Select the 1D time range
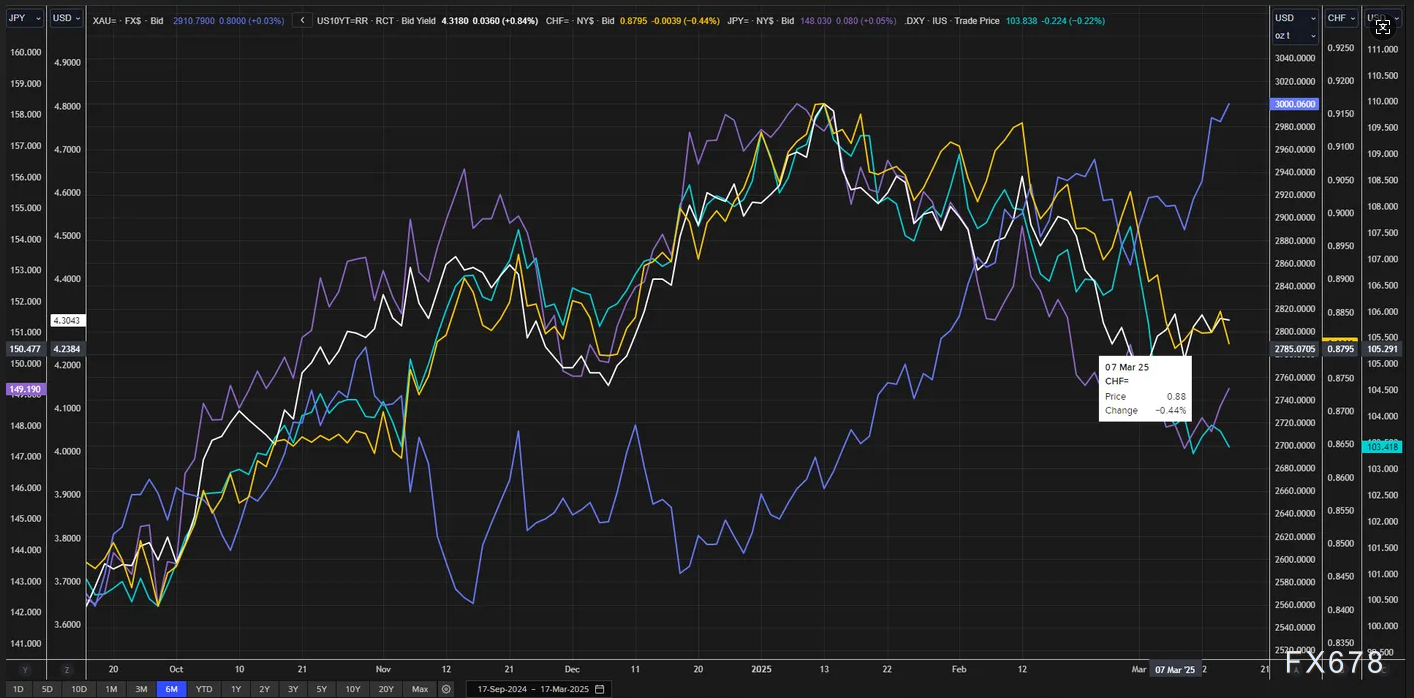Viewport: 1414px width, 698px height. (18, 689)
